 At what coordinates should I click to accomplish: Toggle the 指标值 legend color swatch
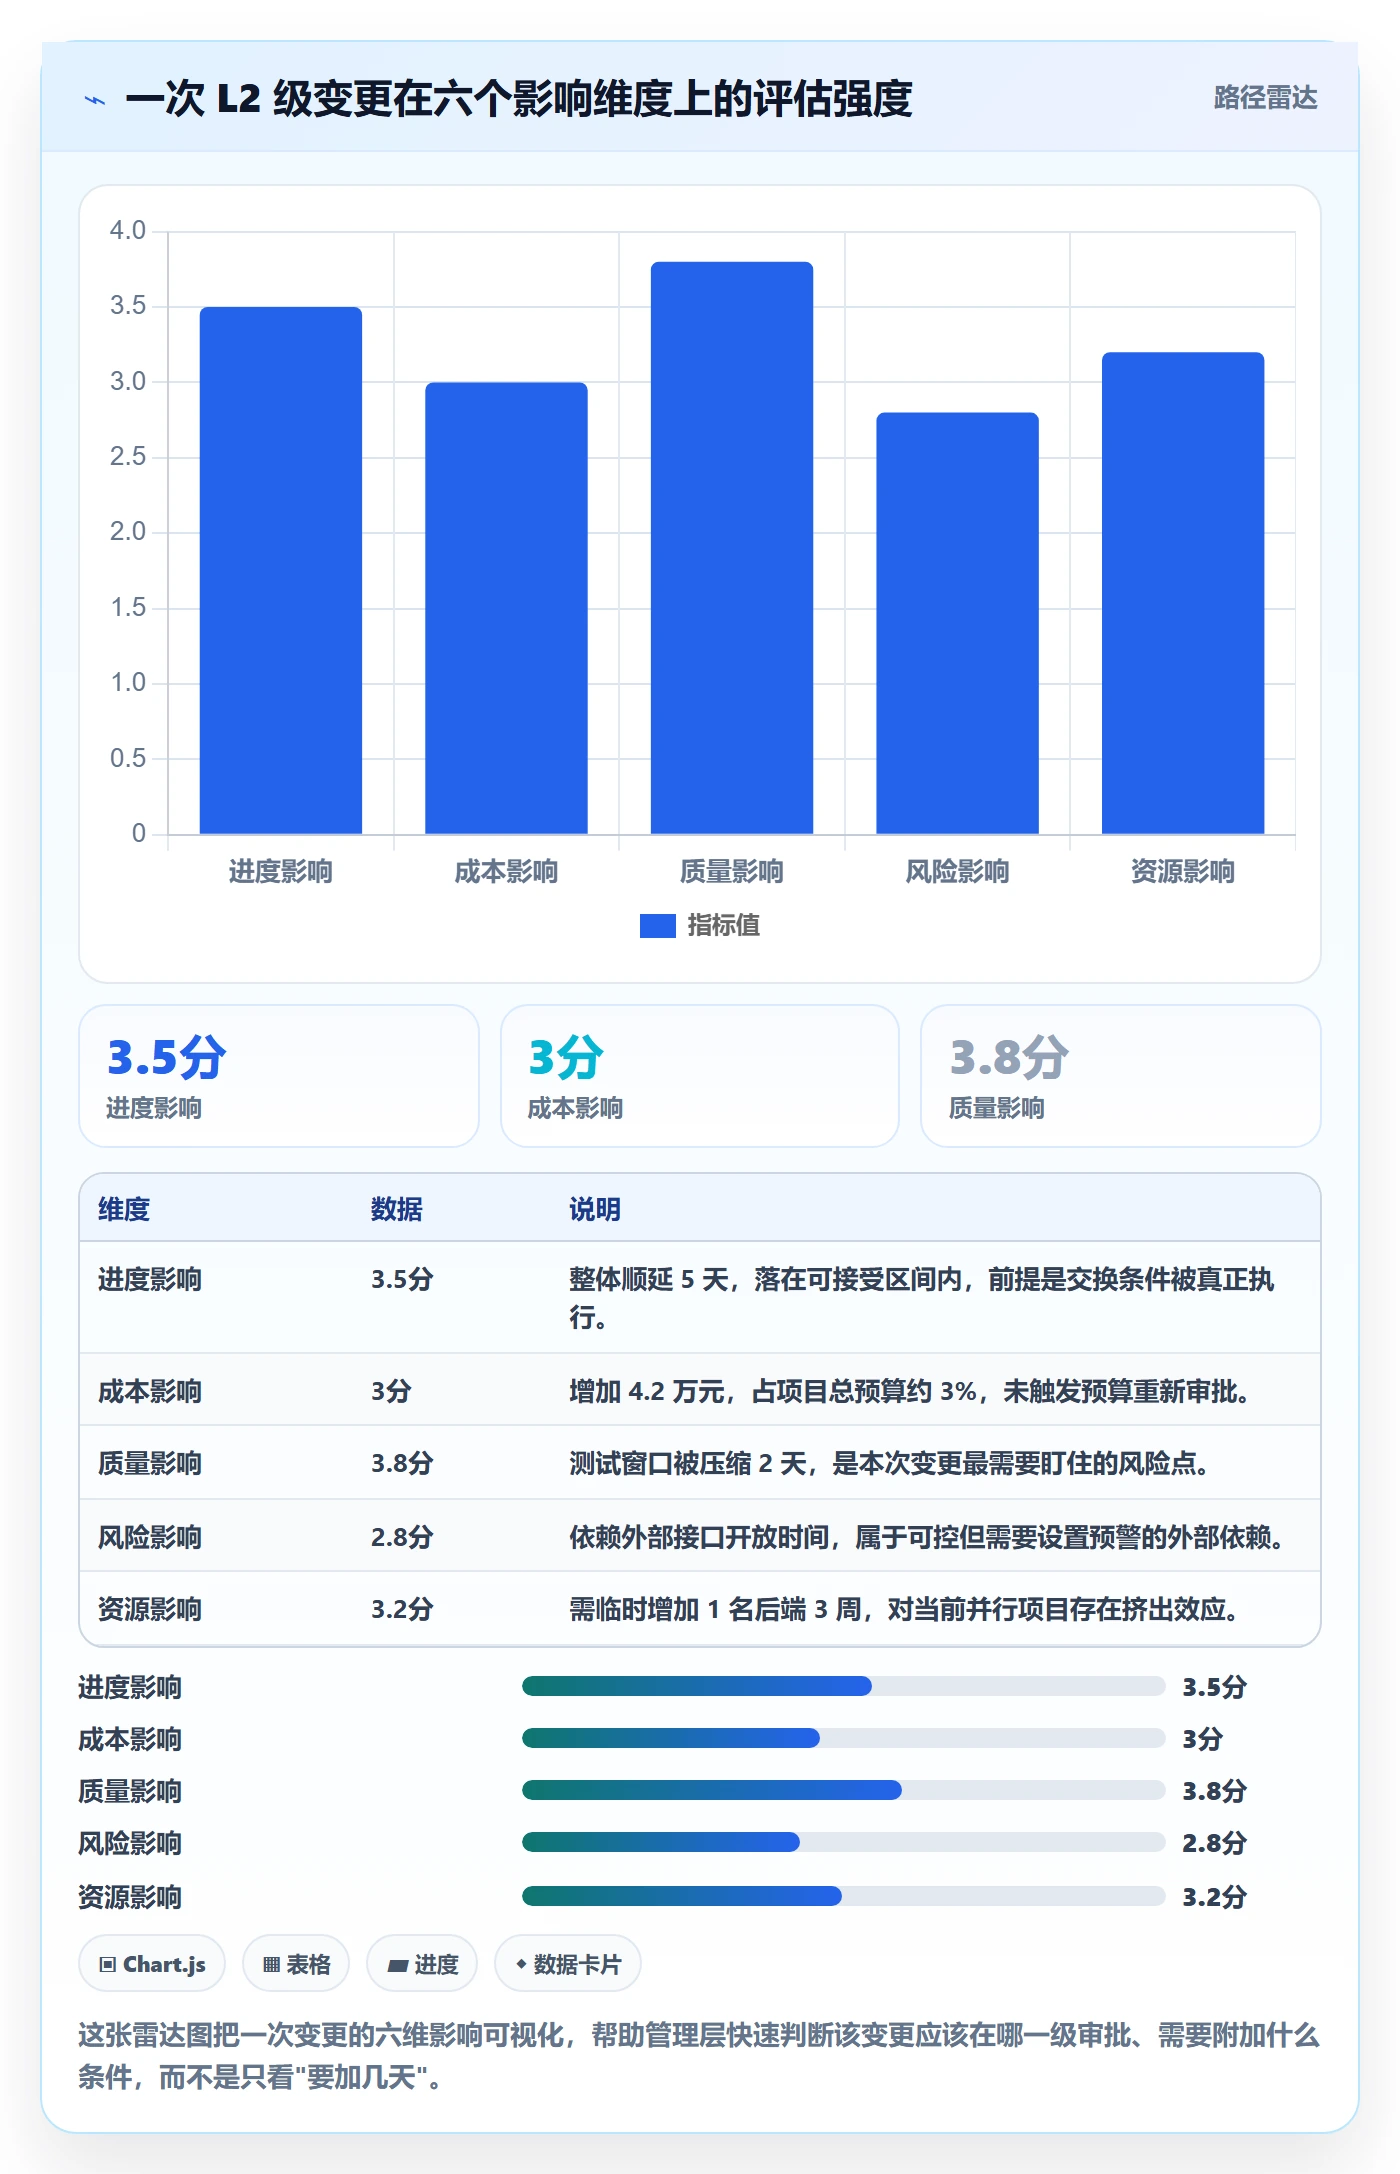click(x=658, y=926)
